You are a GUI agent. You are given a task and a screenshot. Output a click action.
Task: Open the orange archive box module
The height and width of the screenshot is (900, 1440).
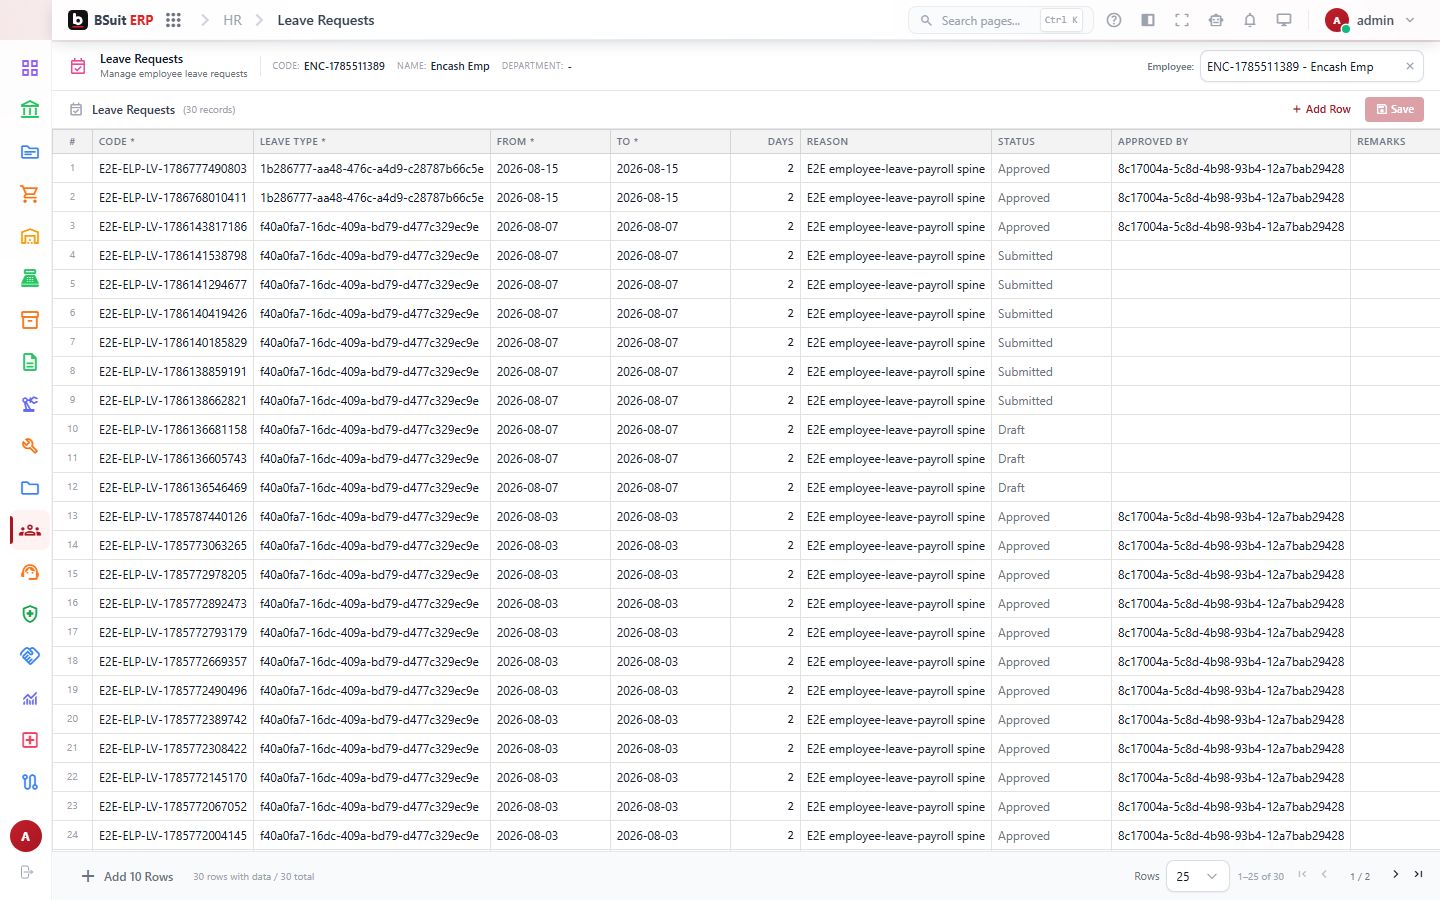[30, 320]
